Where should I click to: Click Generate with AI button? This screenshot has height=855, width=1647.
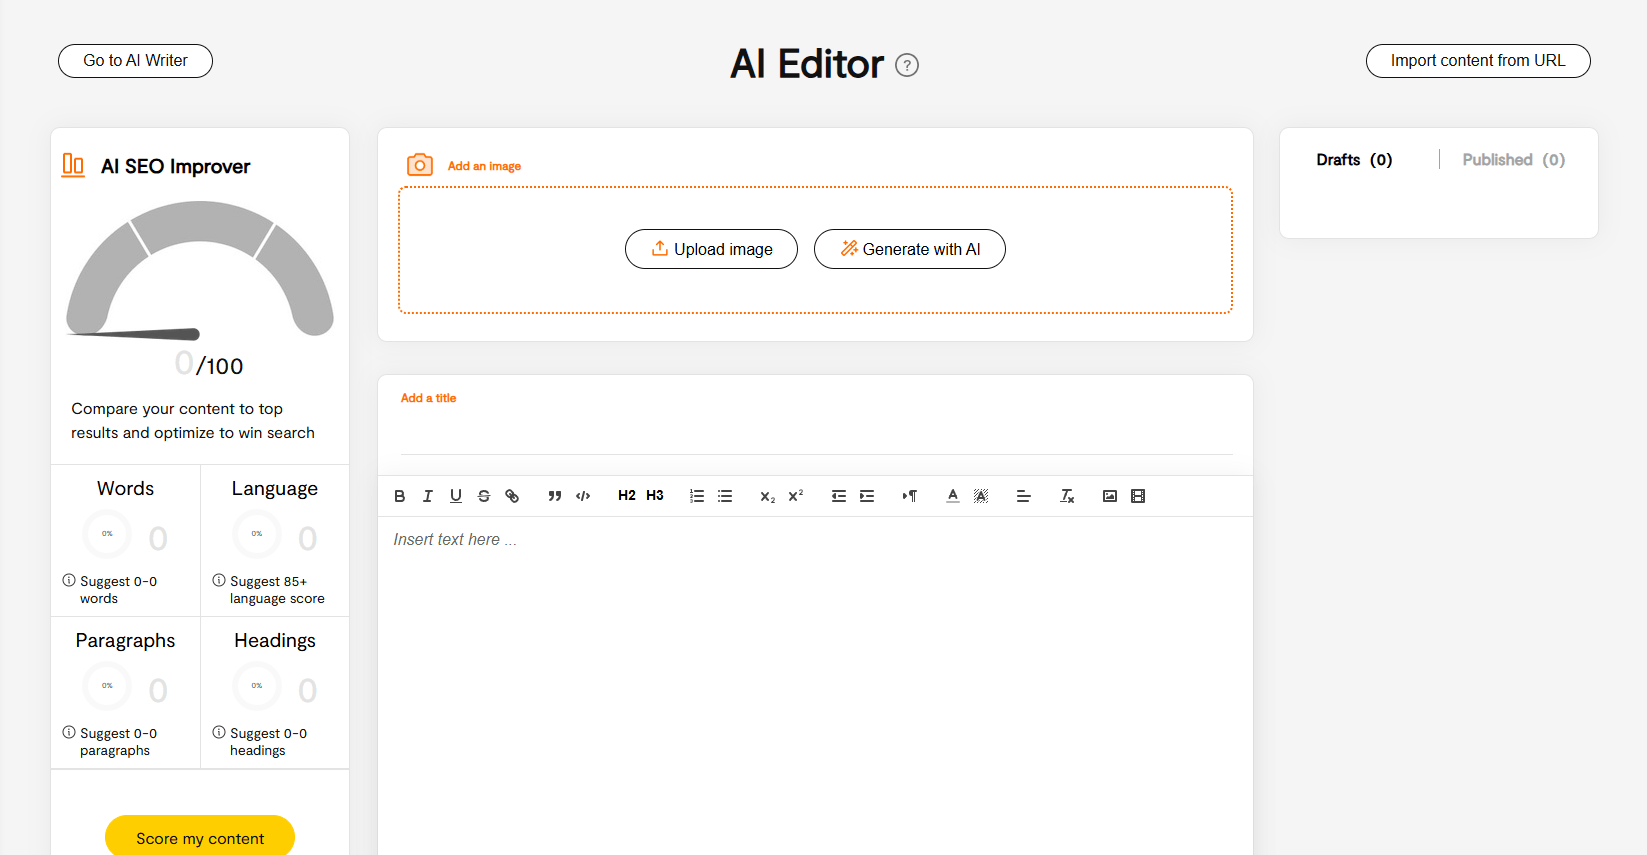tap(910, 249)
